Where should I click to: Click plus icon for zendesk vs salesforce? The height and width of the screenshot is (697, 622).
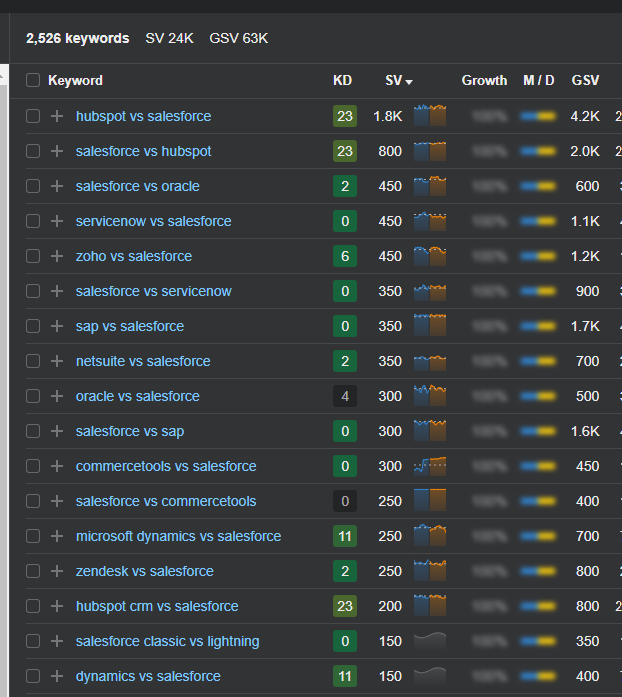57,571
